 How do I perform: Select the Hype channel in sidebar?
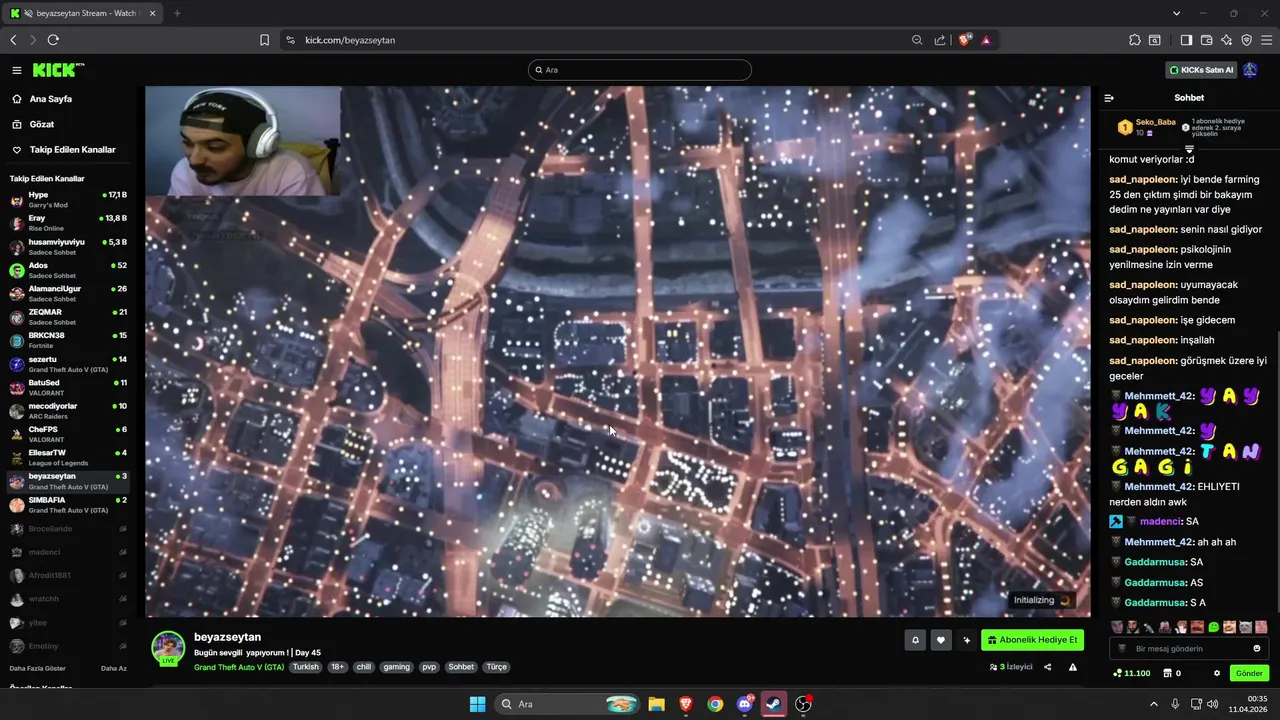tap(69, 199)
